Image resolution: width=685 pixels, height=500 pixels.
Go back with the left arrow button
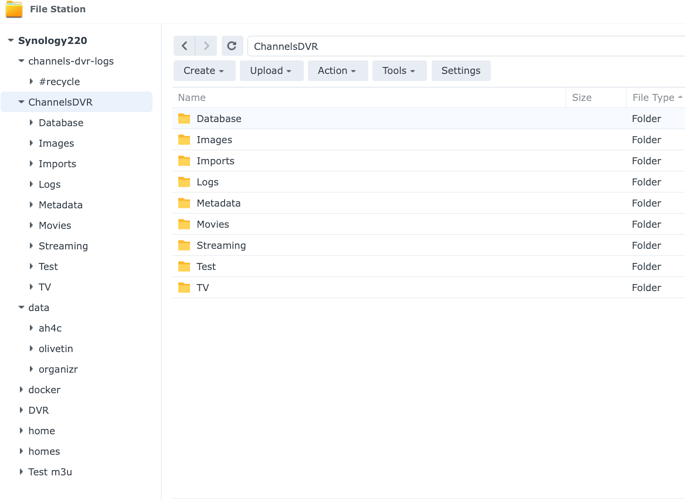click(x=184, y=46)
